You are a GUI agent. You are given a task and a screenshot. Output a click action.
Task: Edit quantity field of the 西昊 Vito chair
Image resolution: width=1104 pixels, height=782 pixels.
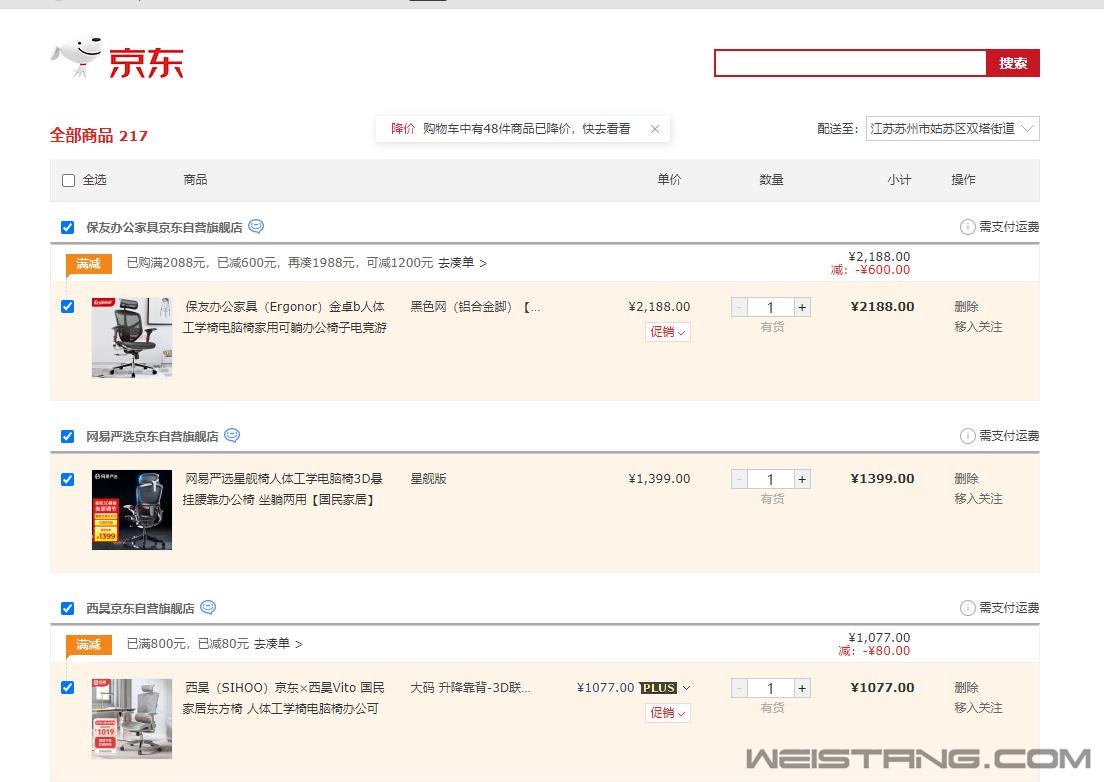click(771, 688)
